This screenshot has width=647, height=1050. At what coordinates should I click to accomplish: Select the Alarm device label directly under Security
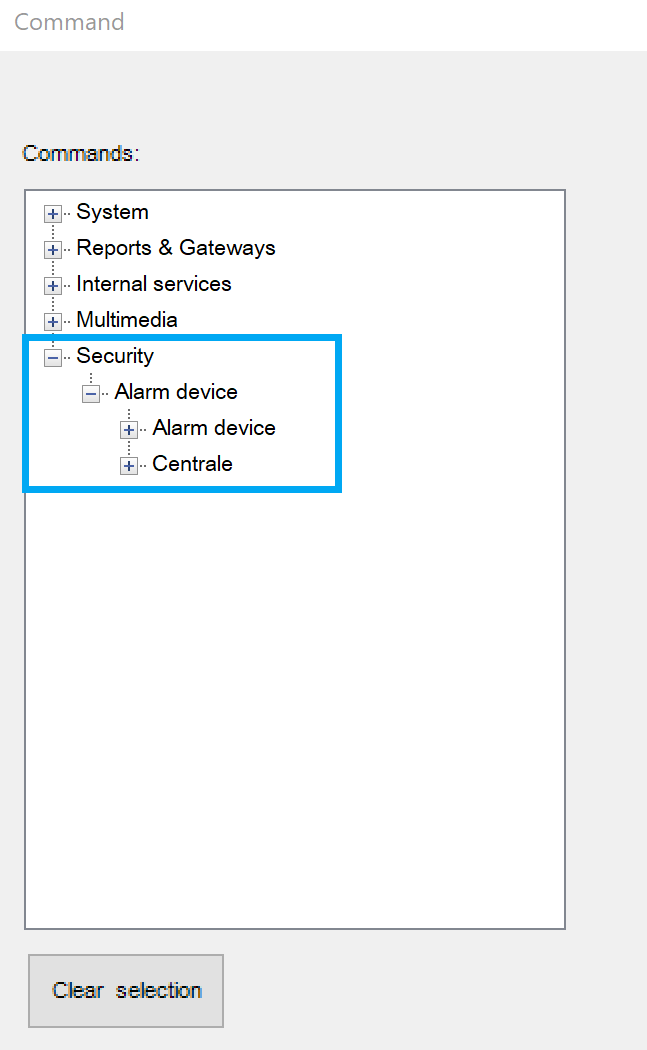176,392
